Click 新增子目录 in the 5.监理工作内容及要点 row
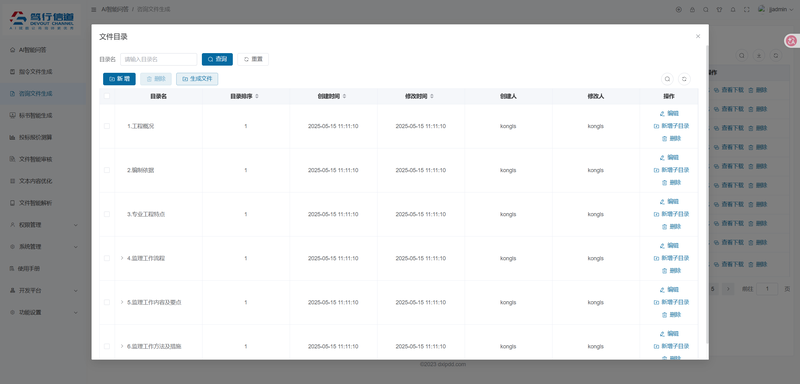 pos(671,302)
